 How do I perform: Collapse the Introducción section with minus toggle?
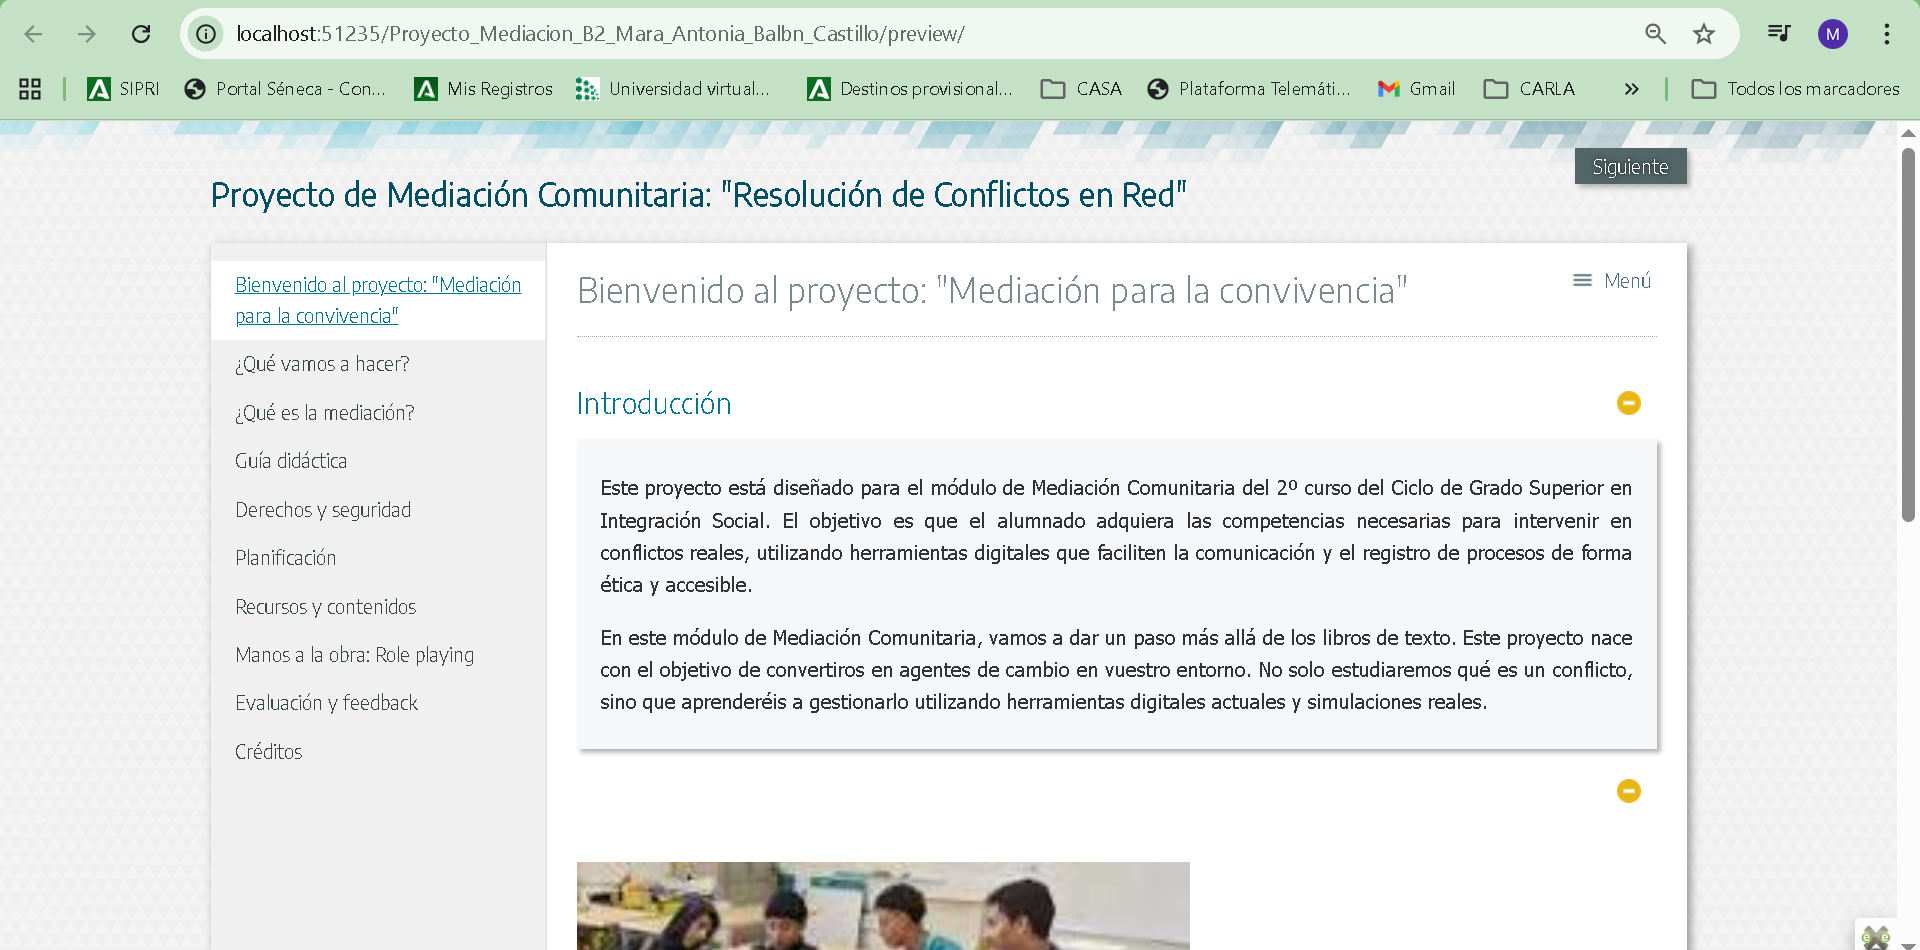coord(1628,403)
